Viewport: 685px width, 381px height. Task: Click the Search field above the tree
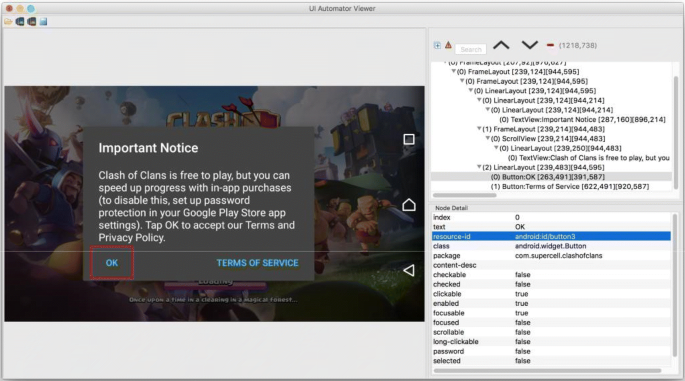coord(471,49)
